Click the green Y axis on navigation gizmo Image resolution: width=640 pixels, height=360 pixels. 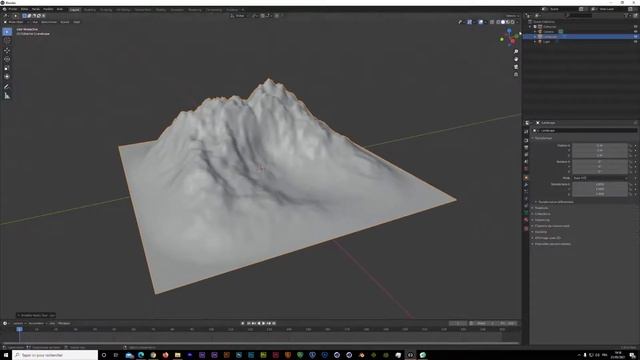tap(502, 39)
